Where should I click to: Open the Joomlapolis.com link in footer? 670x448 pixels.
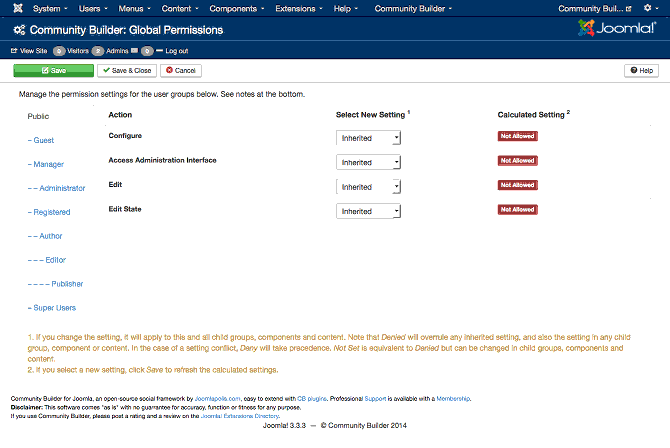217,398
